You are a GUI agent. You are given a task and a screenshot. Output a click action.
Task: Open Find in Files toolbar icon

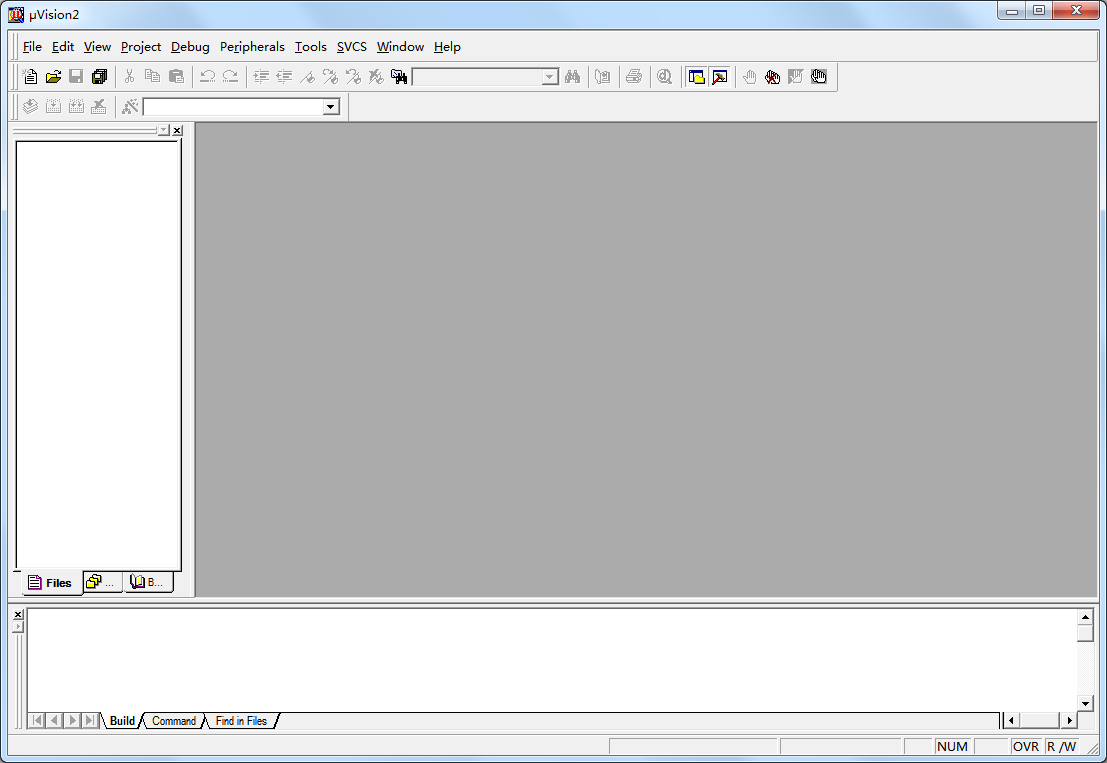pos(399,77)
